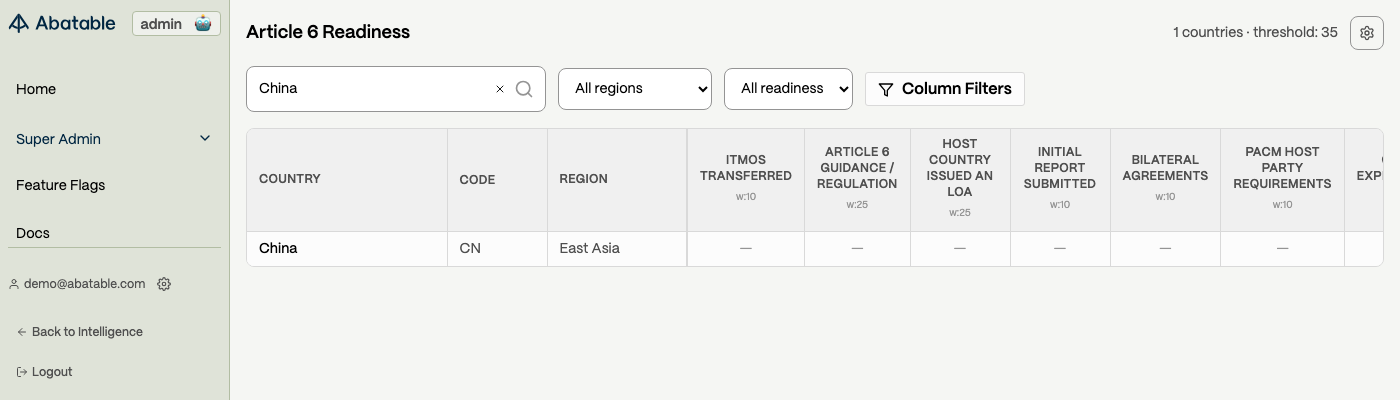
Task: Open the All regions dropdown
Action: (634, 89)
